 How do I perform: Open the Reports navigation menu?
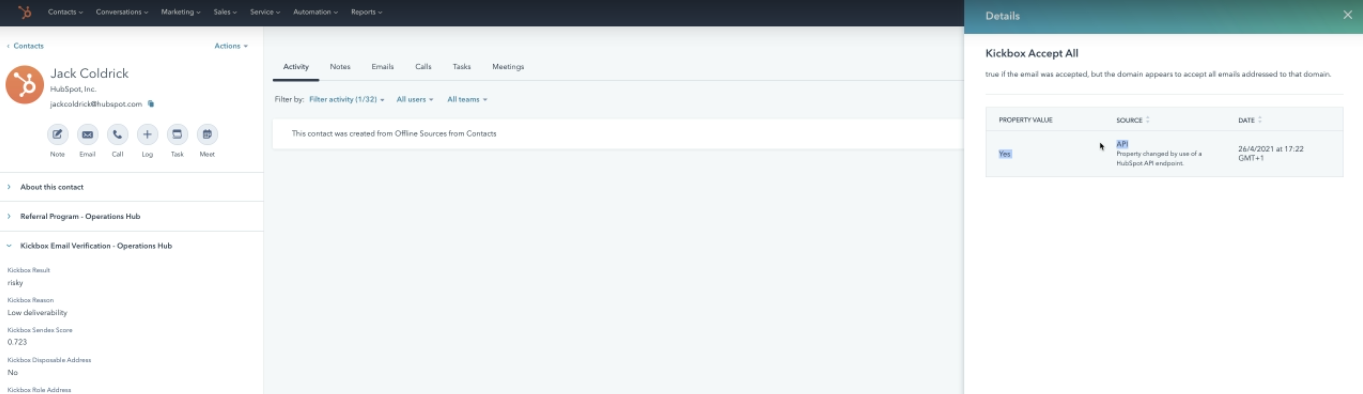[367, 12]
